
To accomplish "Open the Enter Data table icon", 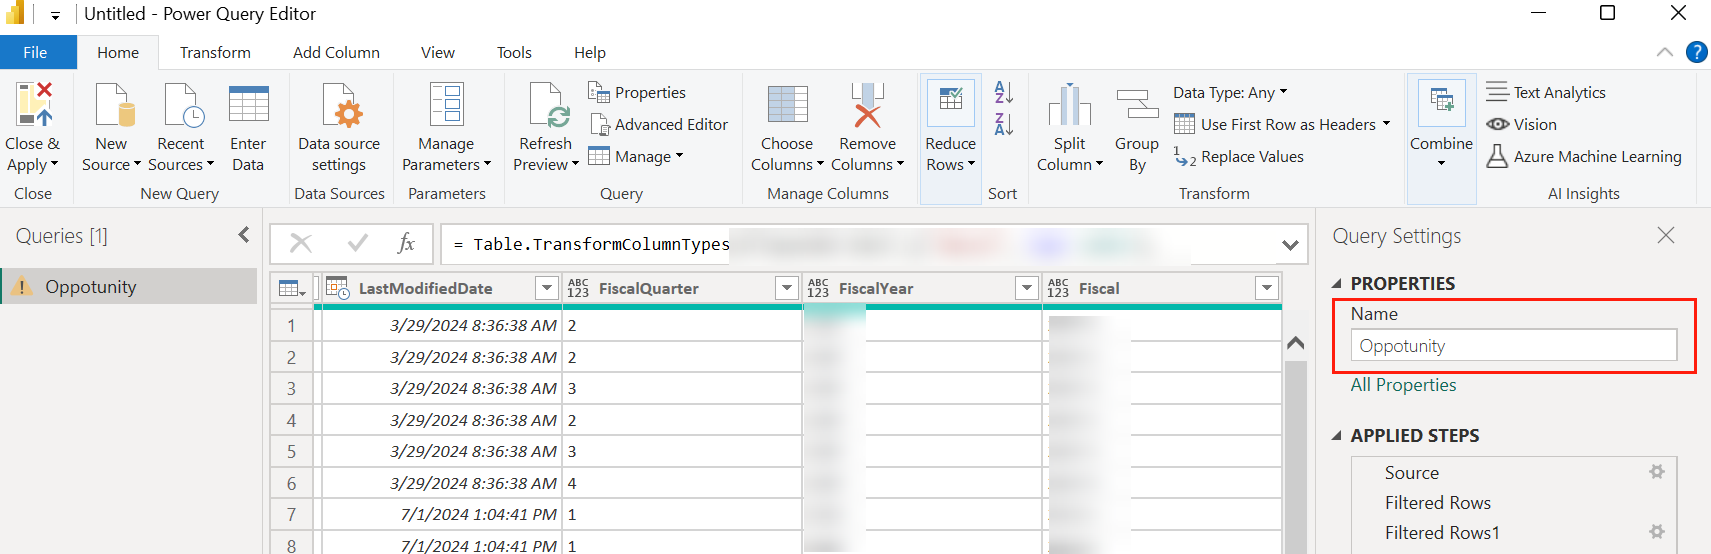I will click(248, 105).
